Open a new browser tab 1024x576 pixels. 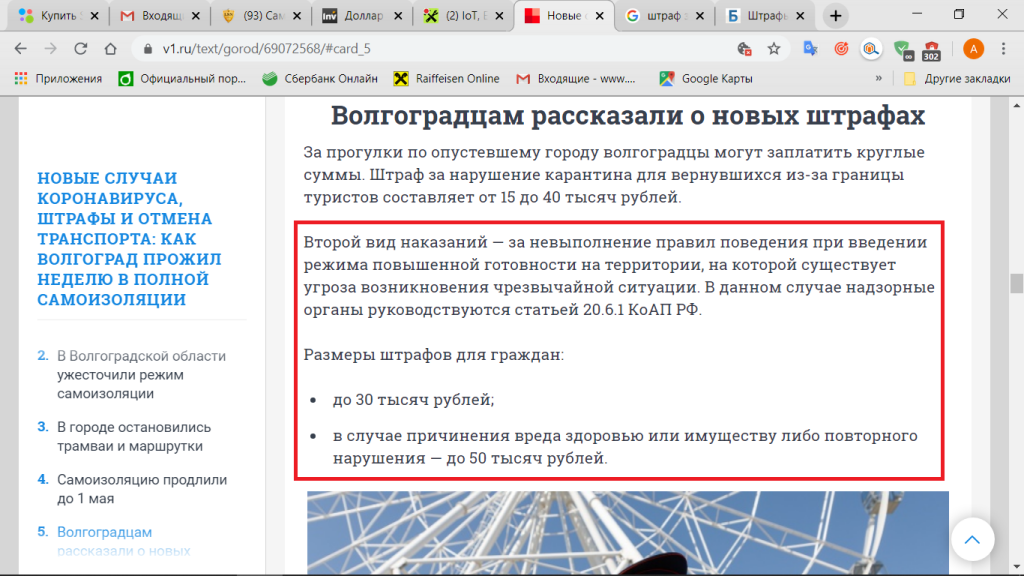tap(836, 16)
